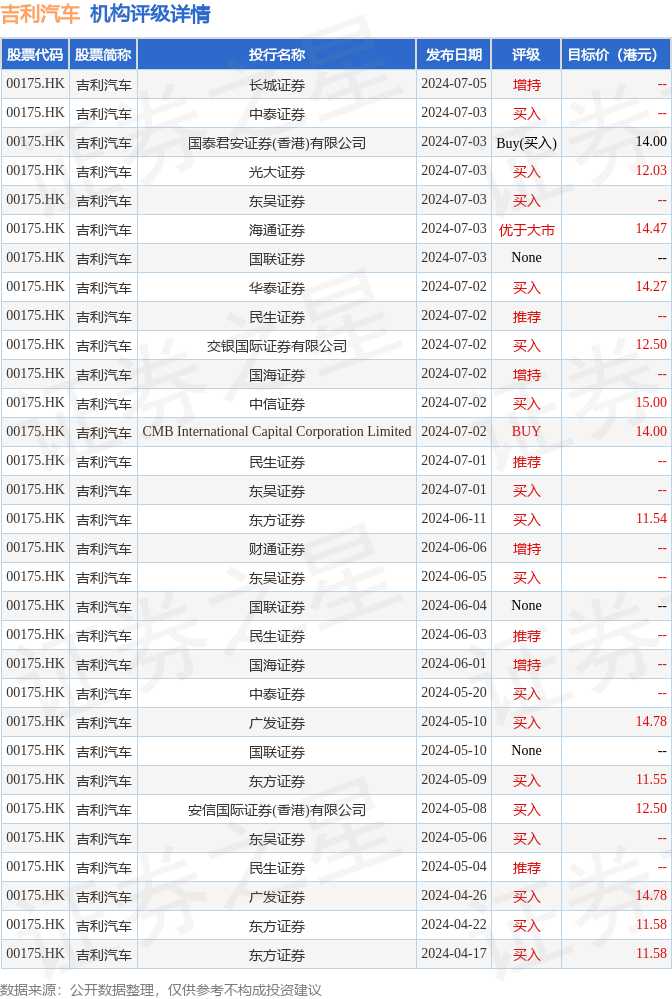Select None rating in 2024-06-04 row
This screenshot has height=999, width=672.
[x=526, y=606]
